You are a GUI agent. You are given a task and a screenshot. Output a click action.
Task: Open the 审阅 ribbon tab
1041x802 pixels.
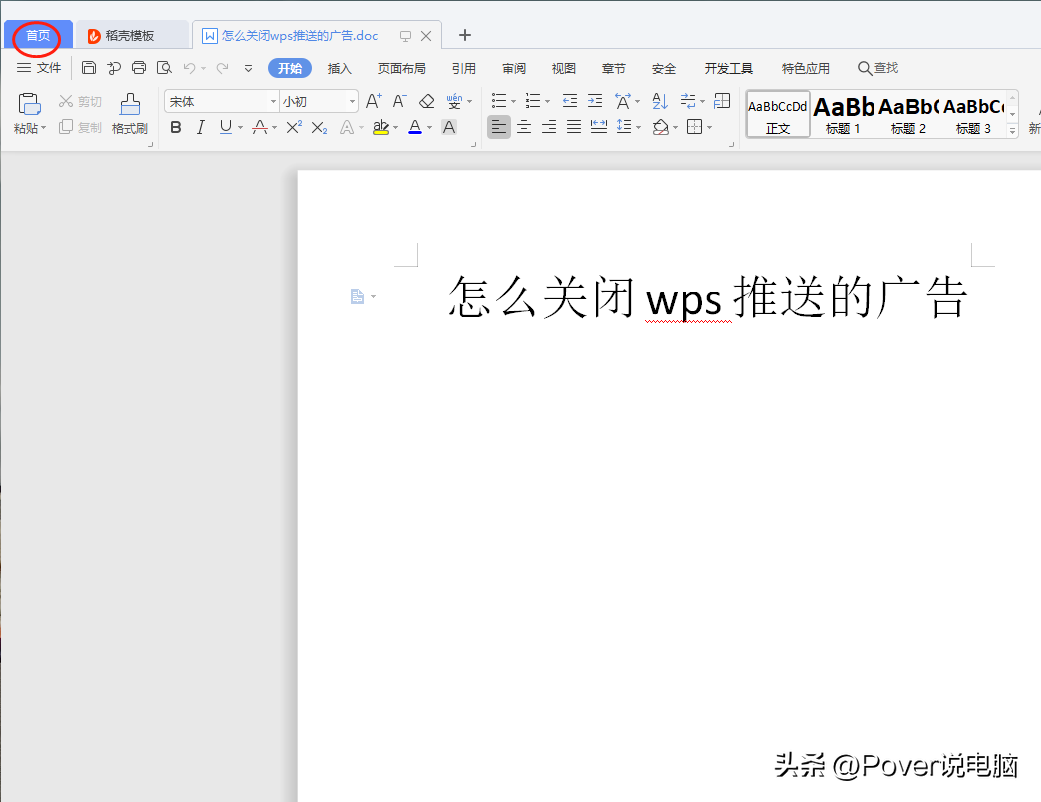pyautogui.click(x=514, y=68)
